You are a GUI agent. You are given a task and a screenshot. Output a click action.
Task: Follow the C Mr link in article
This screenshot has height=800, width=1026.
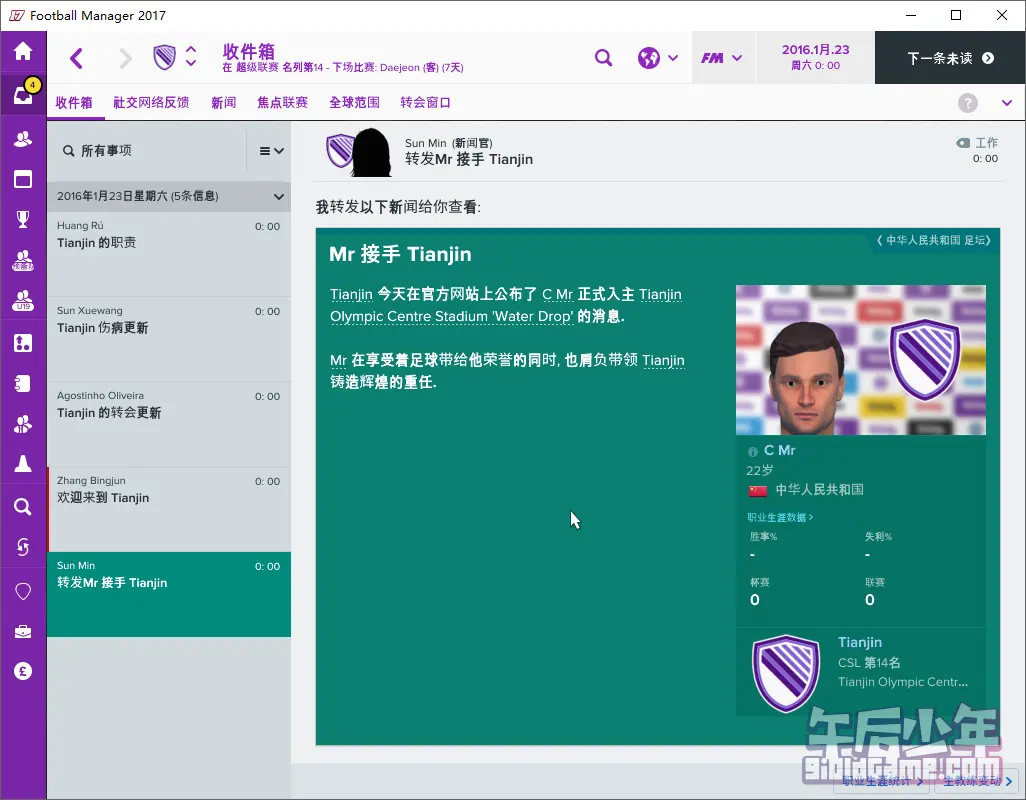coord(557,294)
